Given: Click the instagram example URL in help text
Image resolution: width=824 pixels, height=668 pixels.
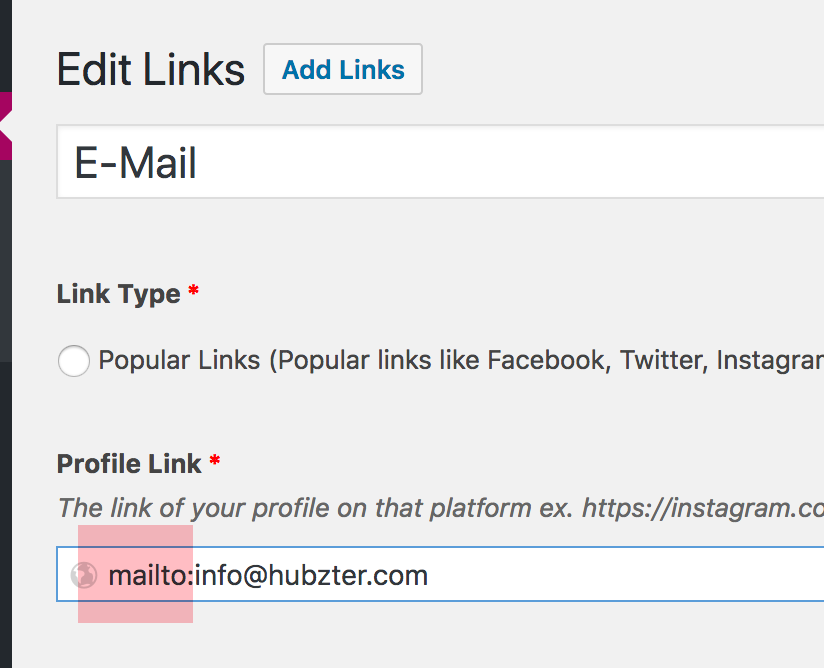Looking at the screenshot, I should click(703, 508).
